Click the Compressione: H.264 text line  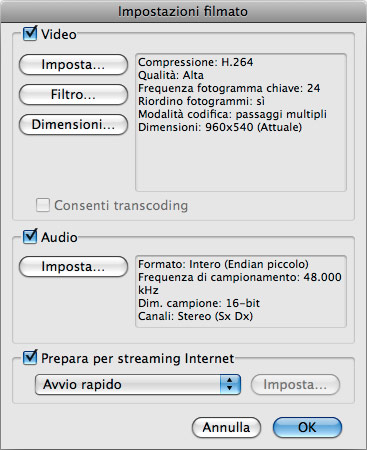pos(196,62)
